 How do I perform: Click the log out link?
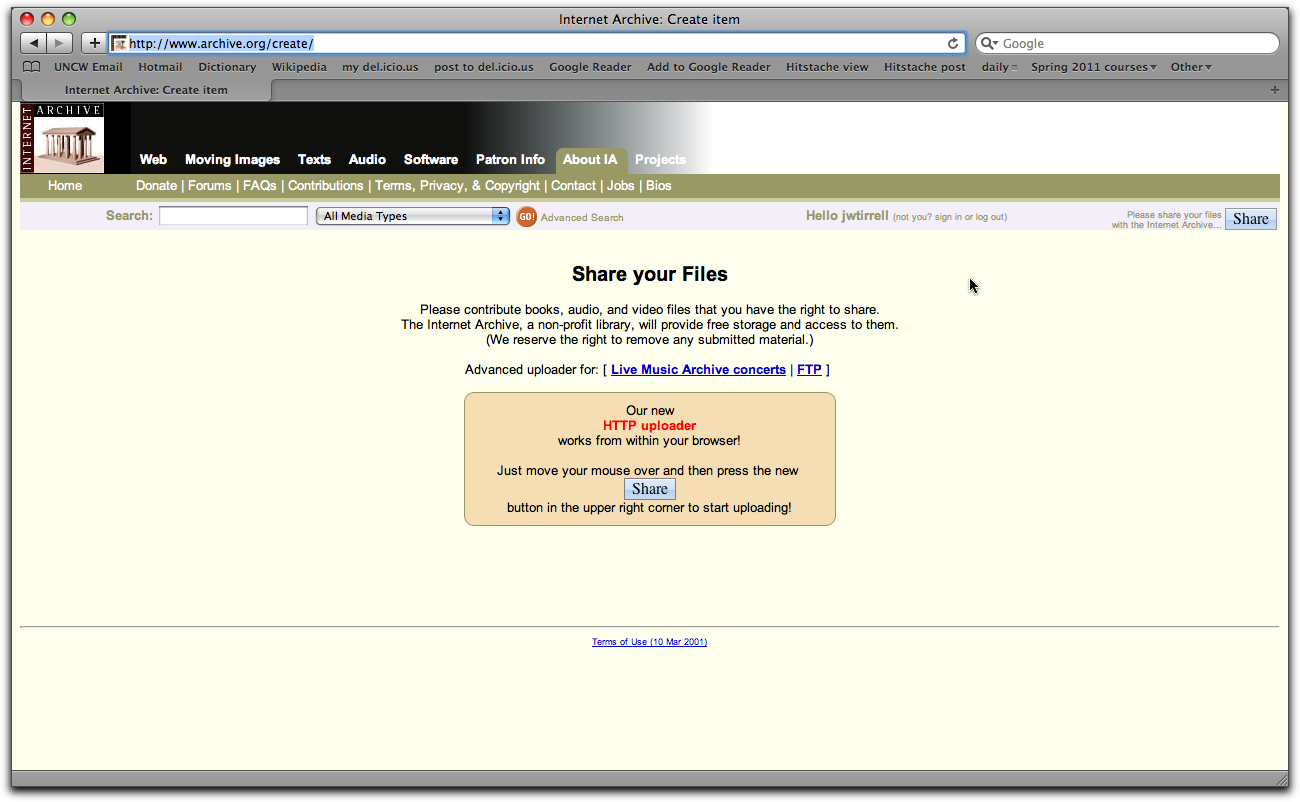[987, 217]
